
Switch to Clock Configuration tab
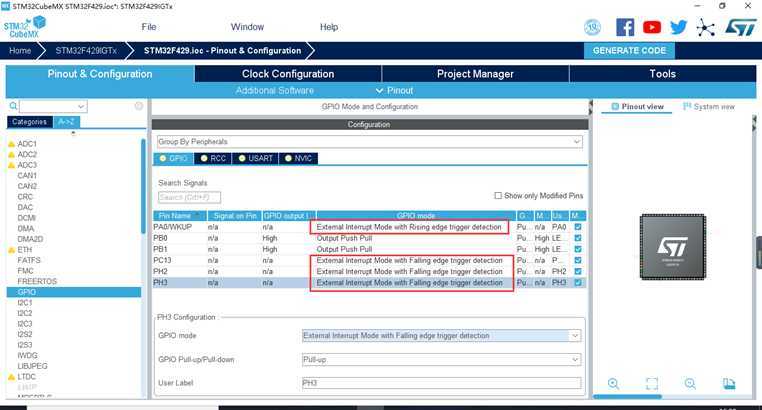pos(288,74)
